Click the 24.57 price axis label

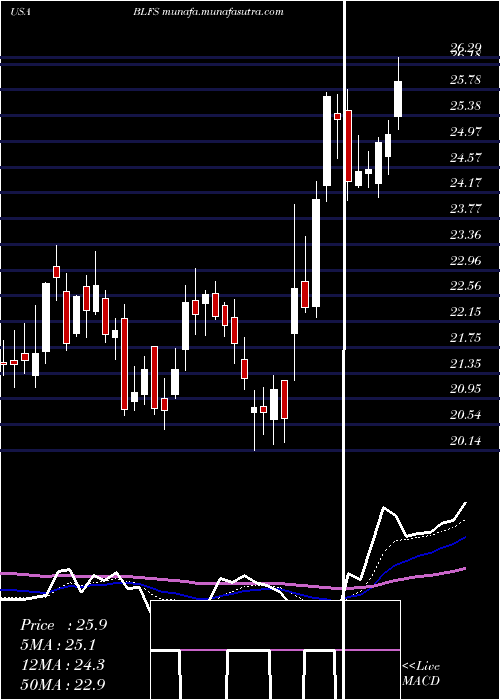tap(466, 157)
